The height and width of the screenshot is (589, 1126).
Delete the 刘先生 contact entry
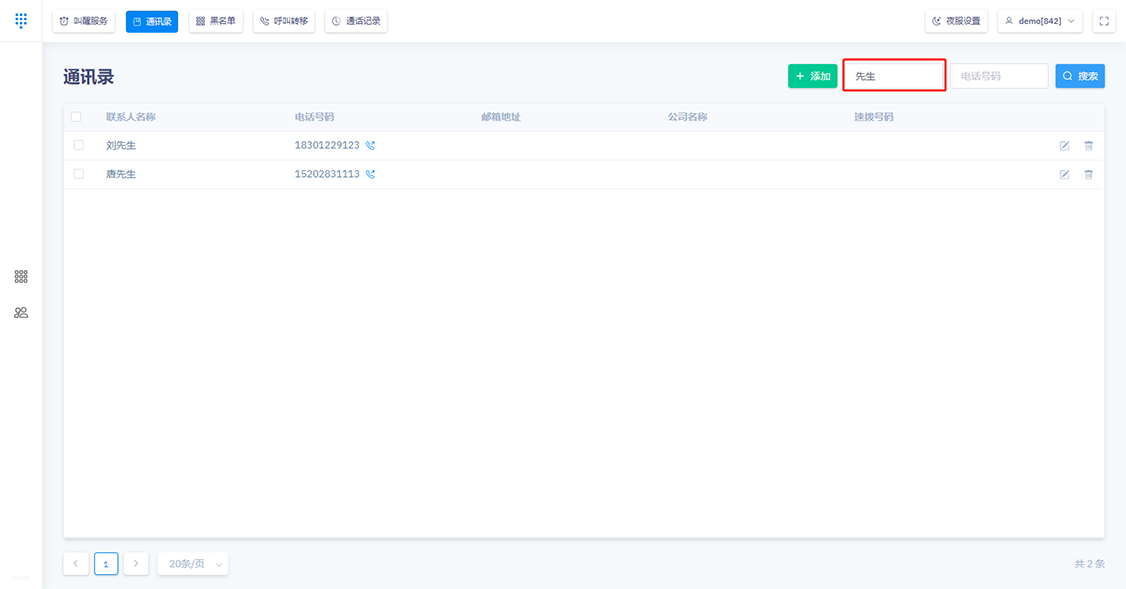[1089, 146]
